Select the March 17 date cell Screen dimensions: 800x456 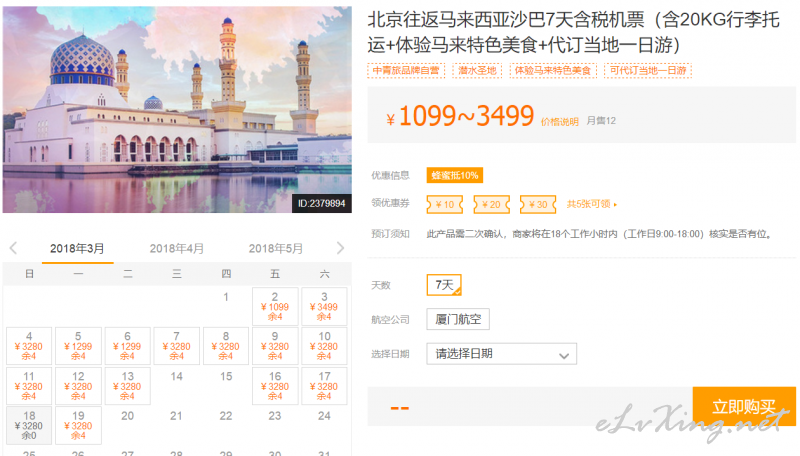(x=324, y=386)
